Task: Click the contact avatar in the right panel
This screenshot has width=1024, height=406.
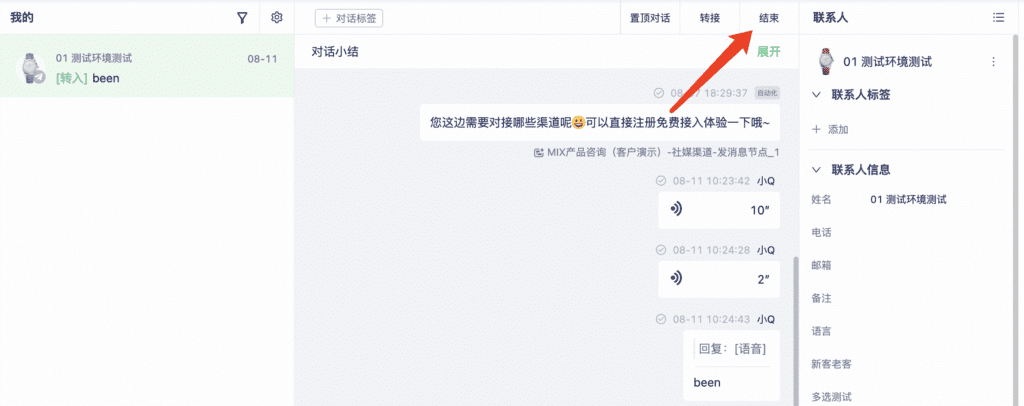Action: (826, 62)
